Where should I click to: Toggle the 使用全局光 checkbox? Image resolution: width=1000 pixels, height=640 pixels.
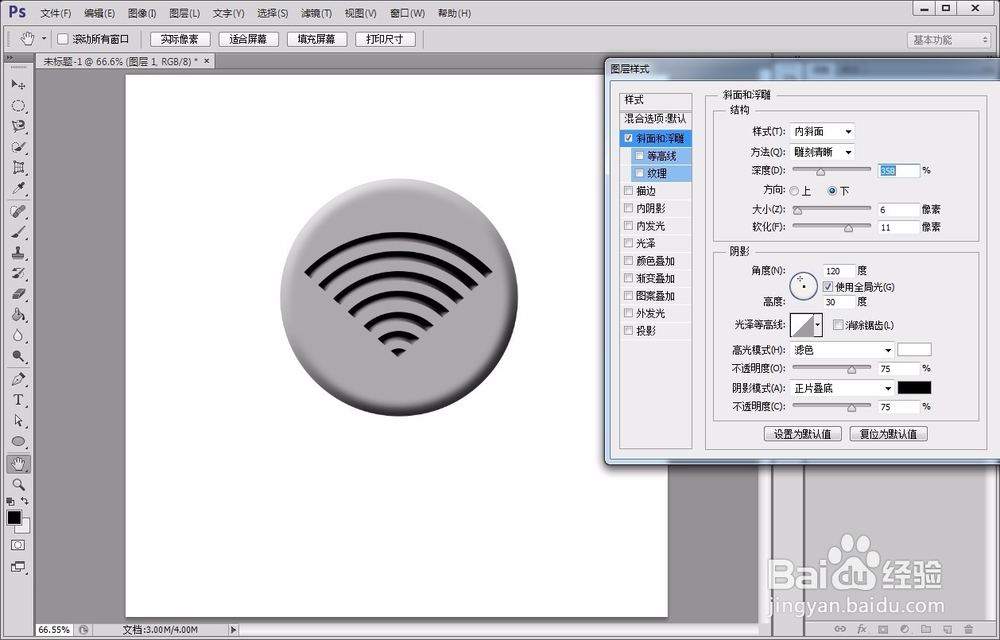828,287
